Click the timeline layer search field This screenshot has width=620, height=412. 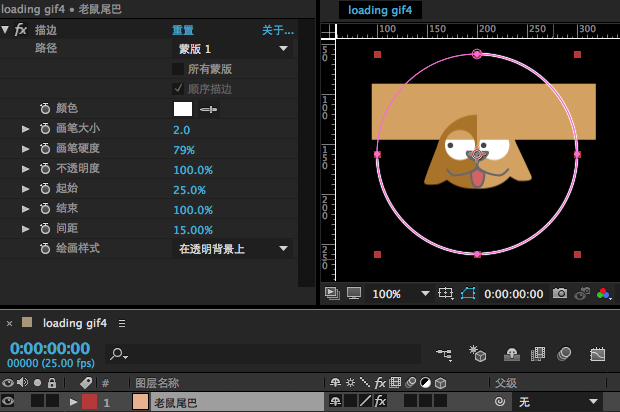pyautogui.click(x=263, y=354)
